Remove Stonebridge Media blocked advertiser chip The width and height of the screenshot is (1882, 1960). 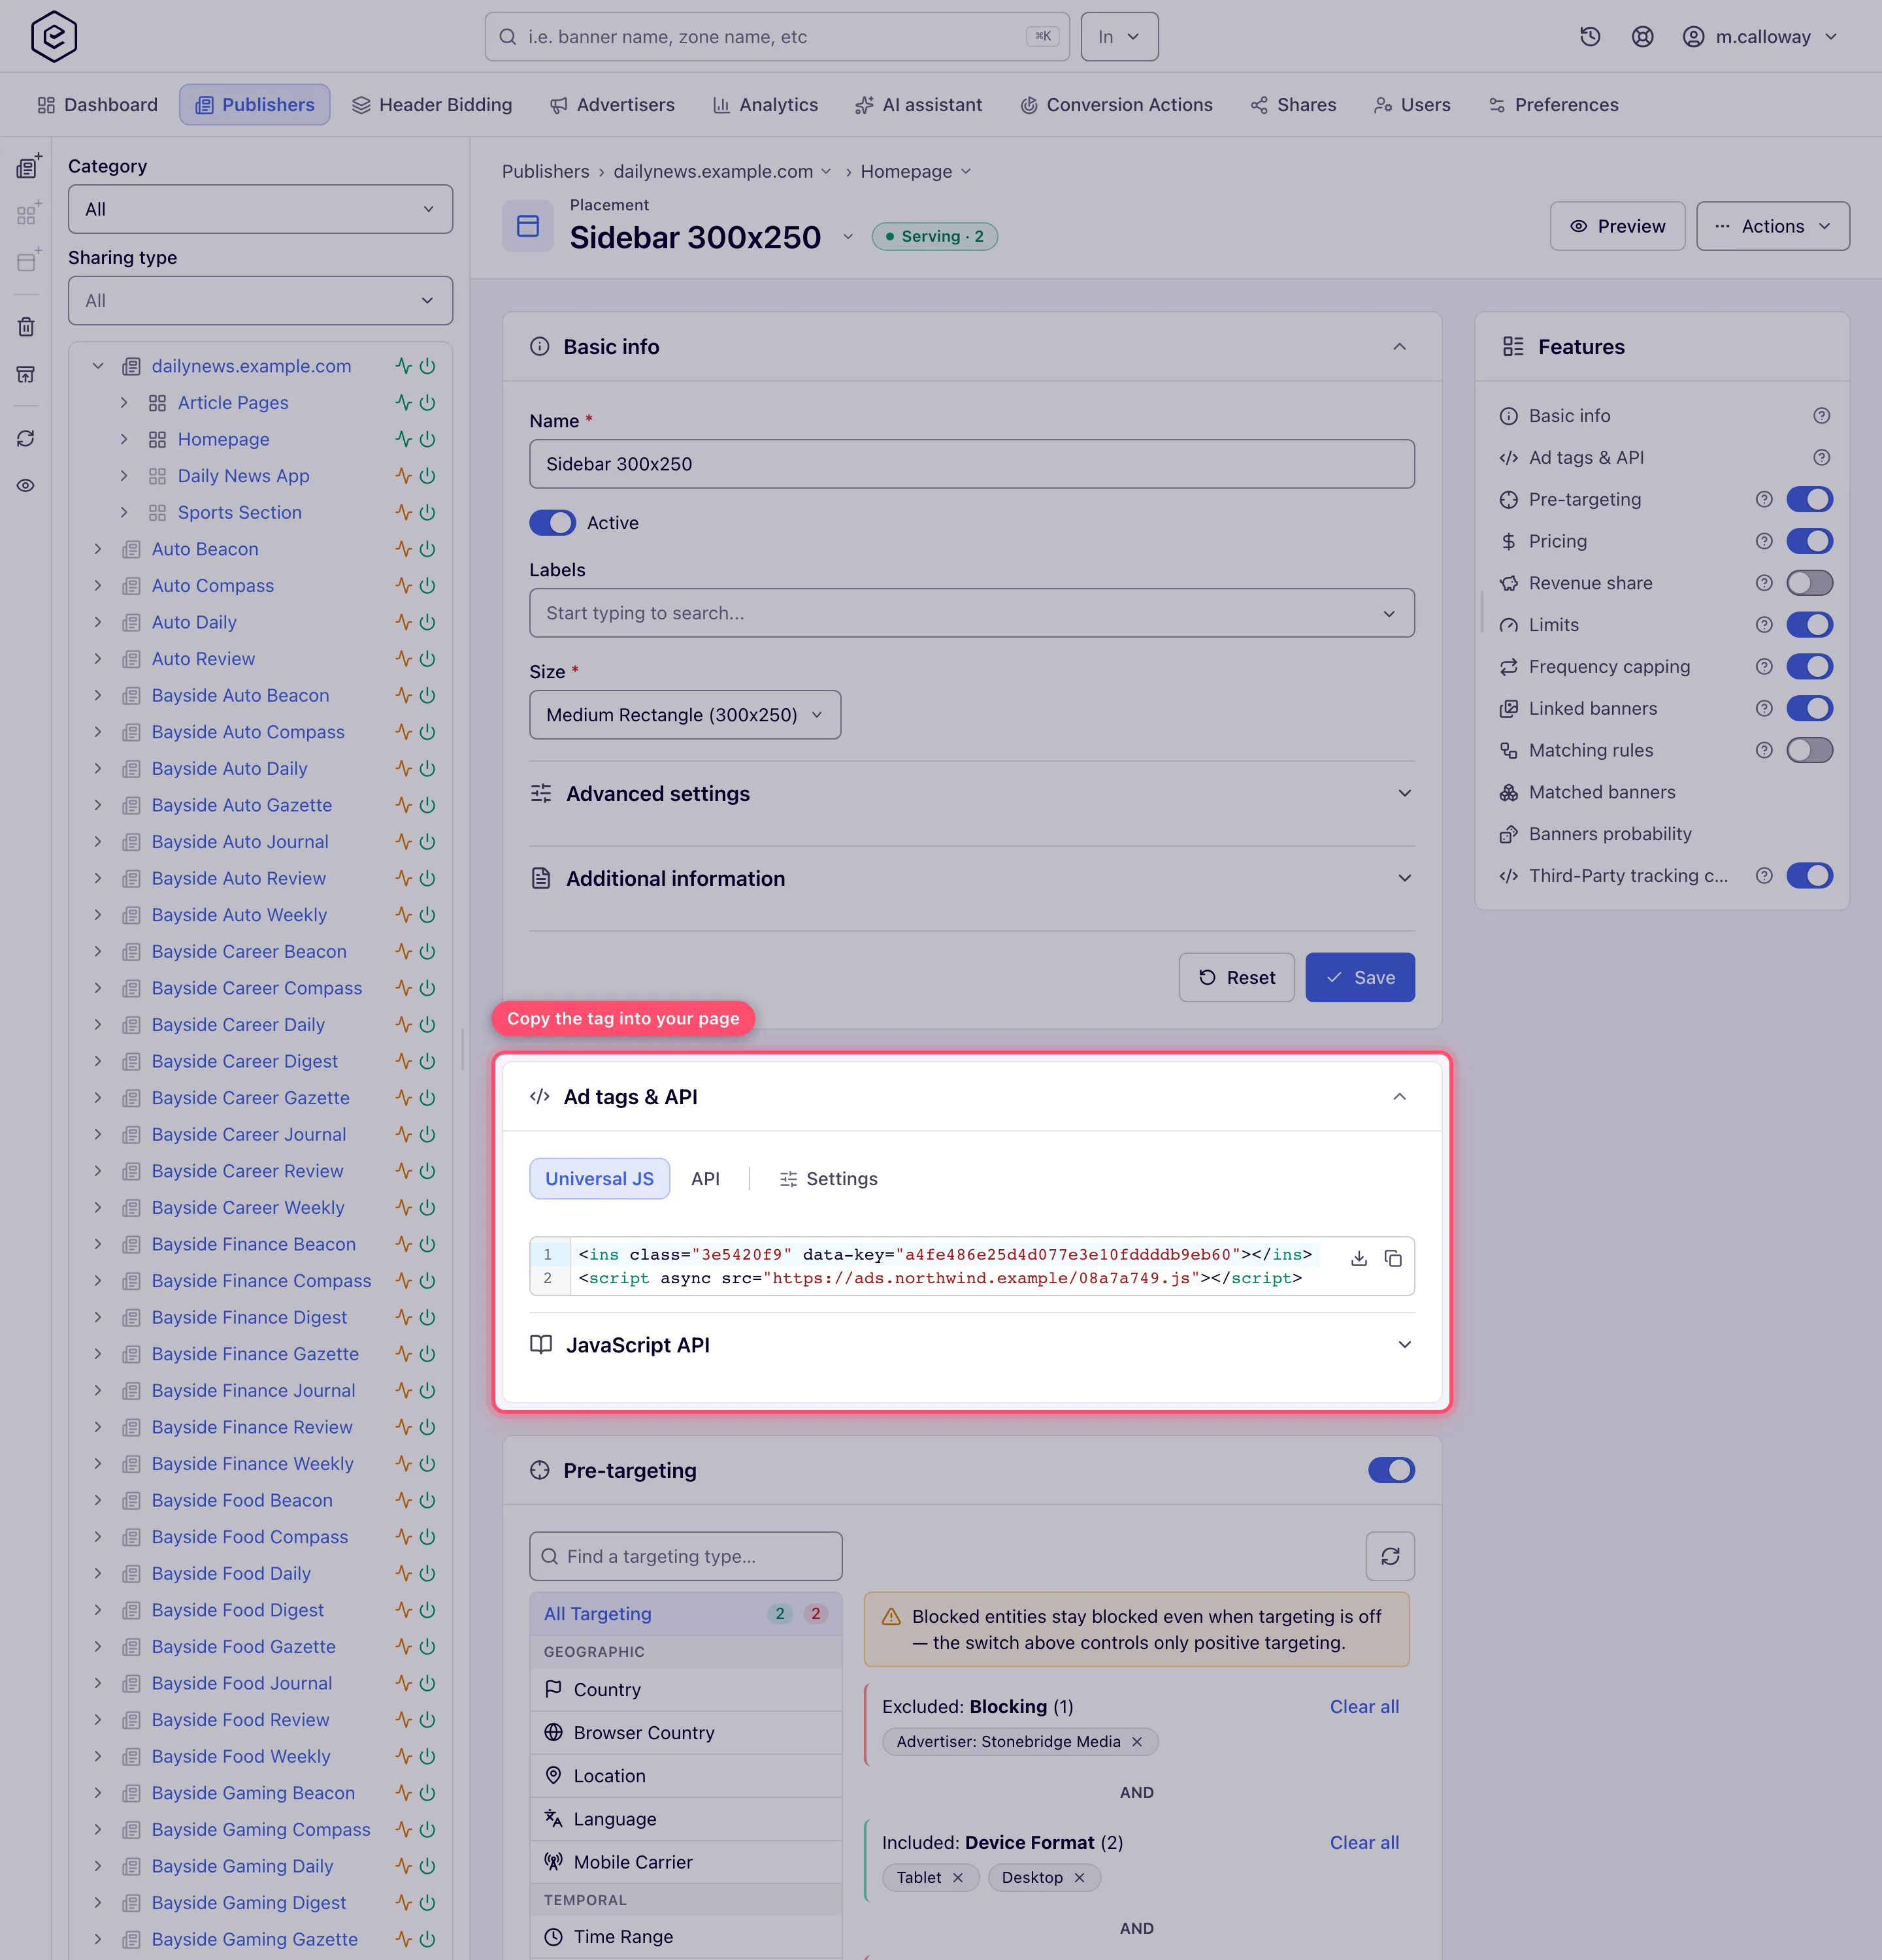tap(1137, 1742)
